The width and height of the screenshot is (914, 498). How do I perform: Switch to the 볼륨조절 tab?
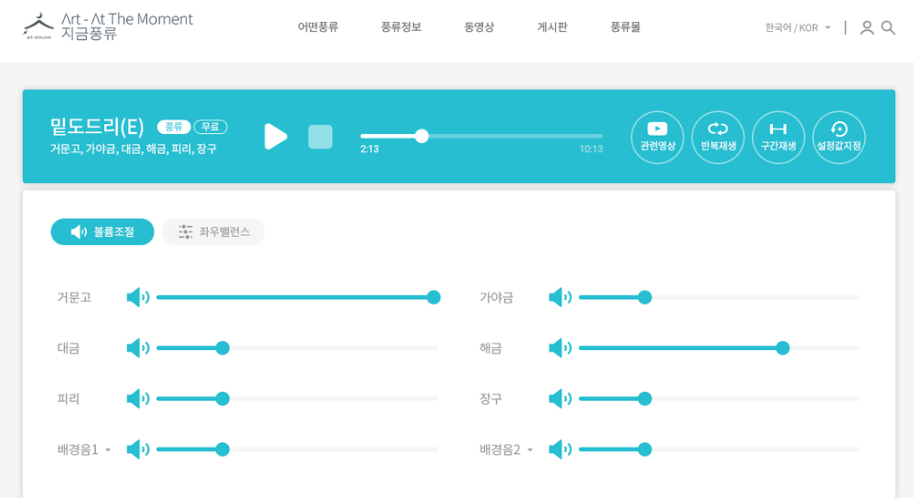[103, 232]
